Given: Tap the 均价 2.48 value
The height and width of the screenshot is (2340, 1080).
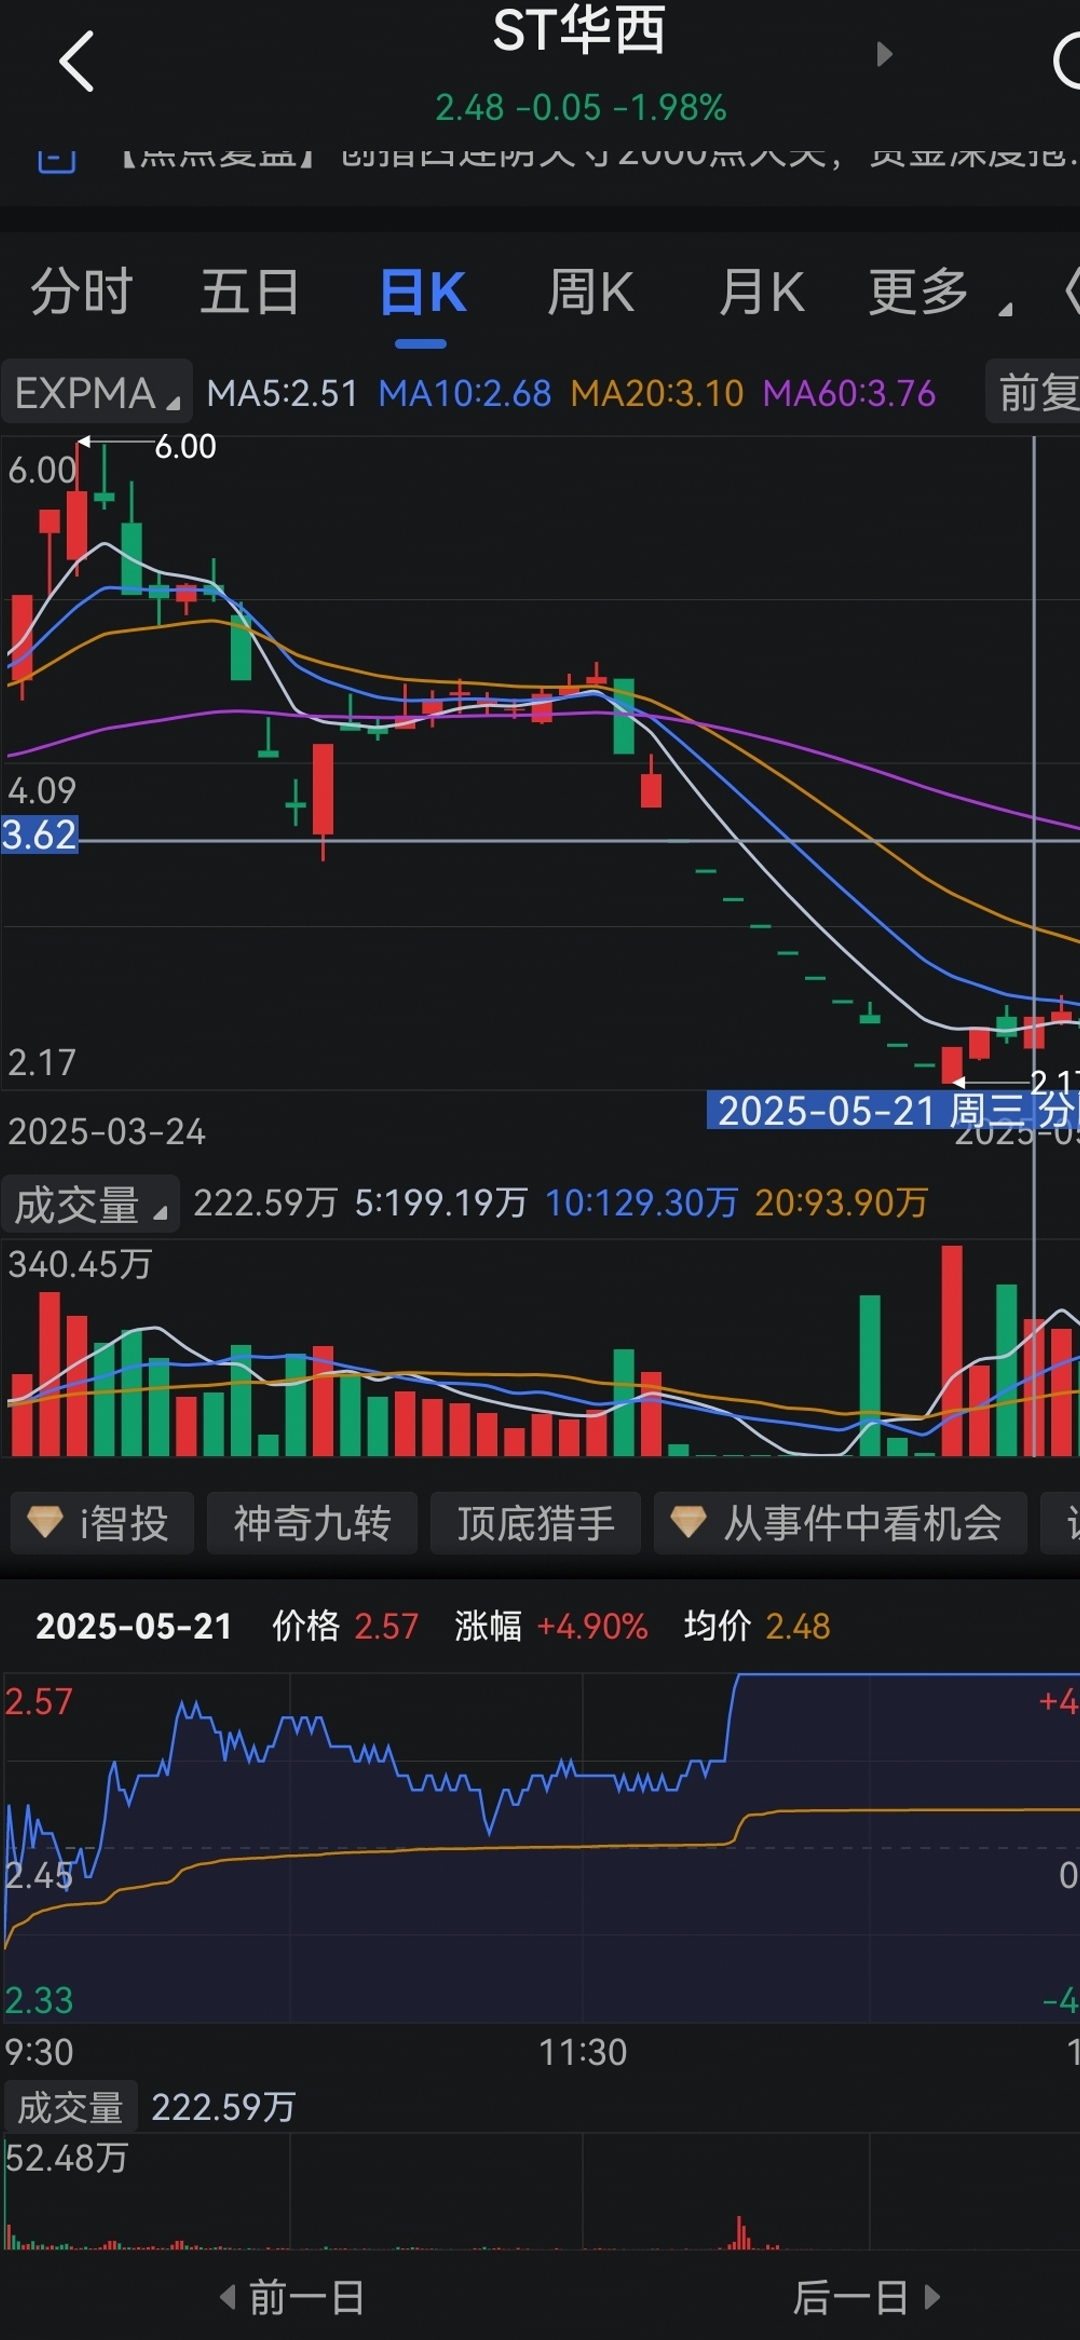Looking at the screenshot, I should point(757,1626).
